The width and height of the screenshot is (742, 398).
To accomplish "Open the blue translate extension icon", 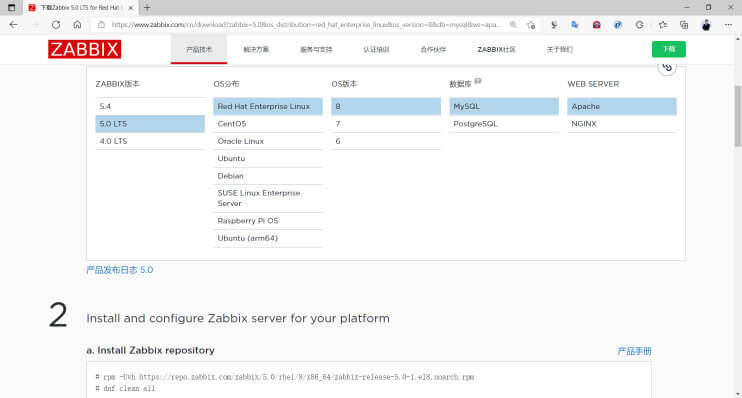I will click(x=575, y=25).
